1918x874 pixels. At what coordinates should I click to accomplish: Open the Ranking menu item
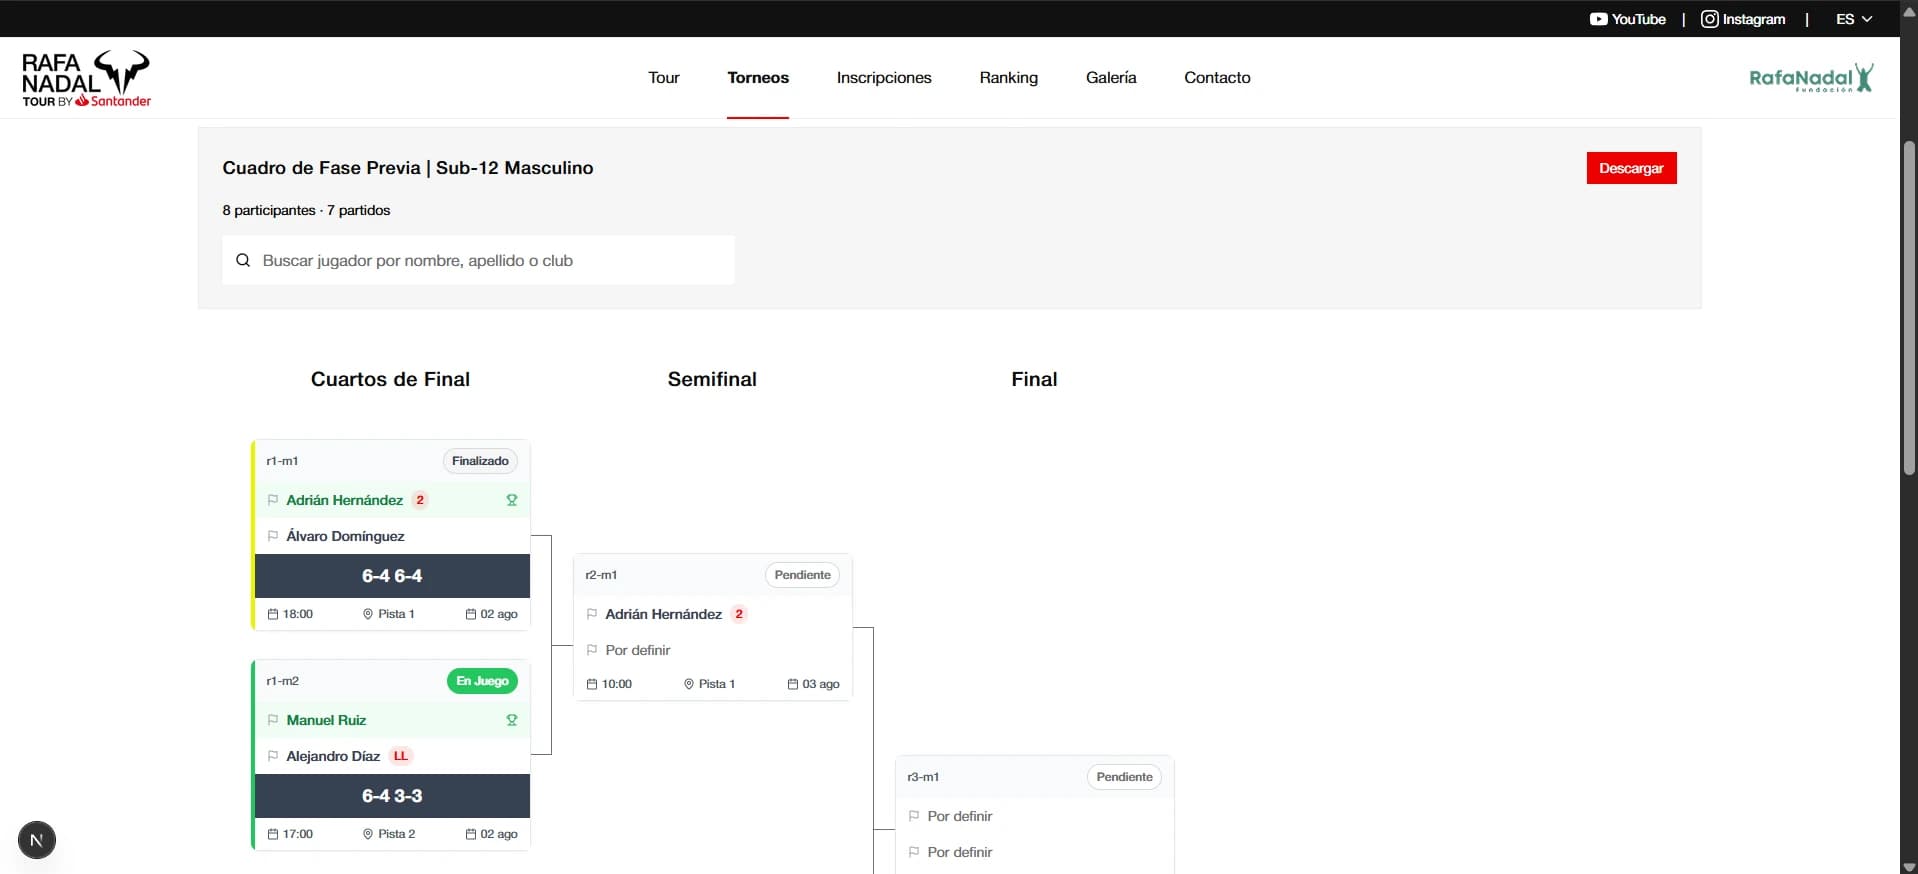[1008, 78]
